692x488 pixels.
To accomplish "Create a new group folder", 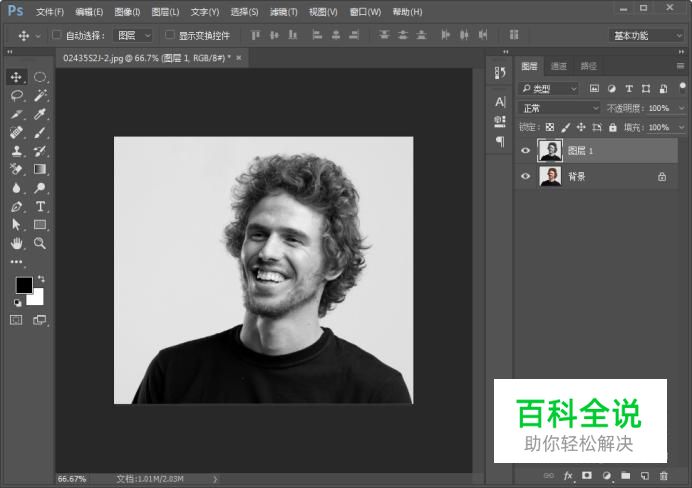I will 625,475.
